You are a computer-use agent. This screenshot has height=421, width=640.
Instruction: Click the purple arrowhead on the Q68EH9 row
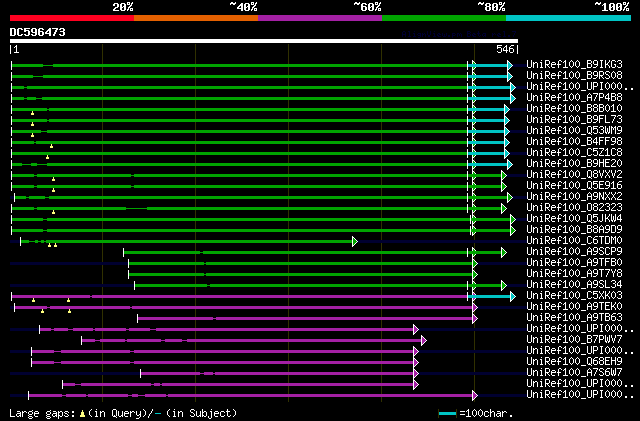click(416, 363)
